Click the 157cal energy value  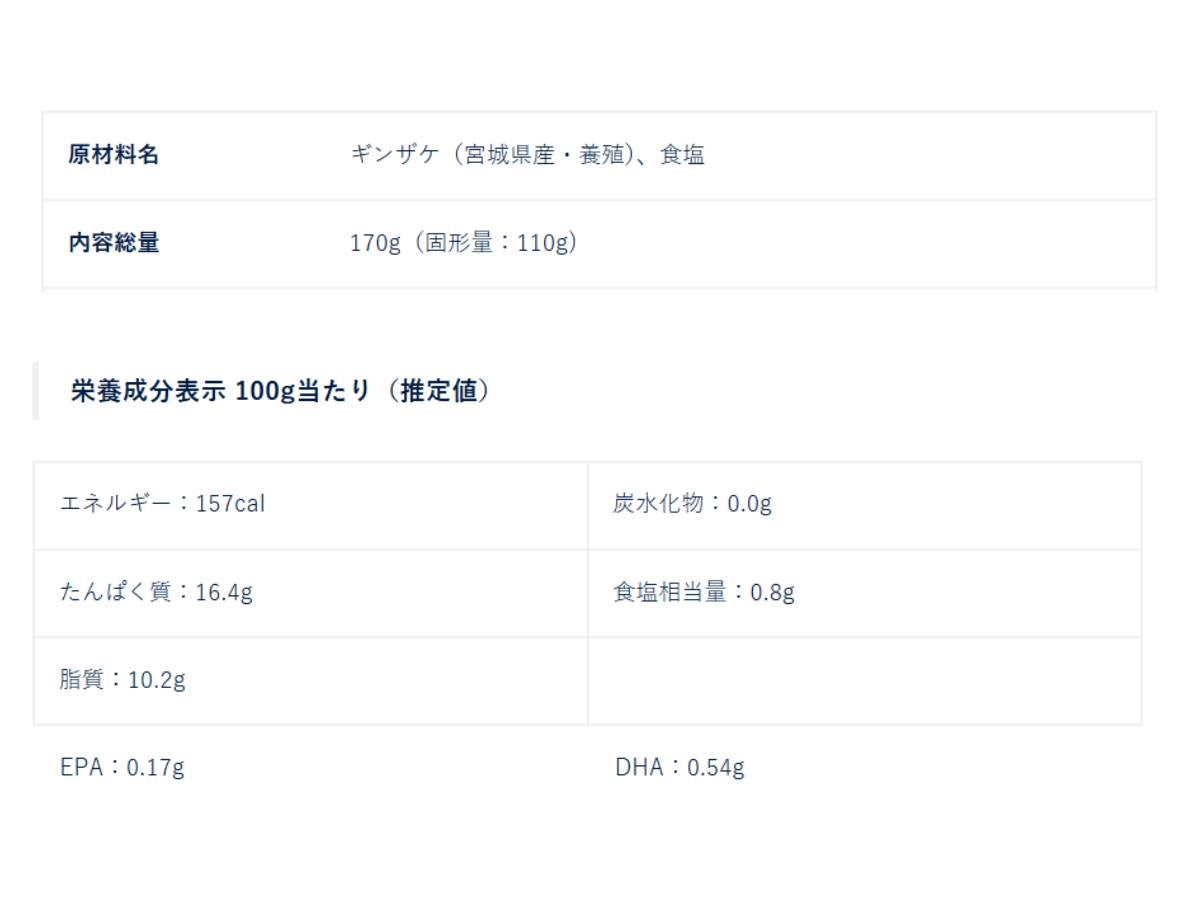pos(231,504)
